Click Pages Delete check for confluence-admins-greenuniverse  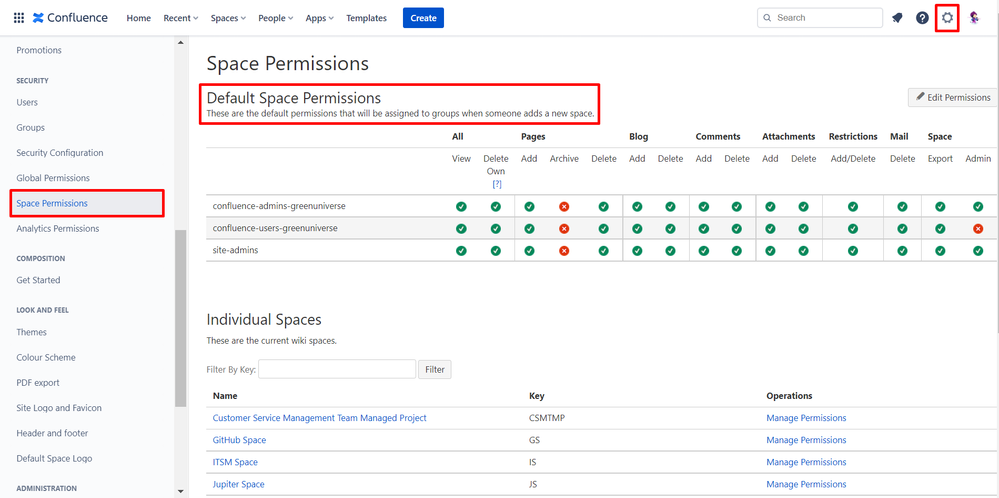point(603,206)
